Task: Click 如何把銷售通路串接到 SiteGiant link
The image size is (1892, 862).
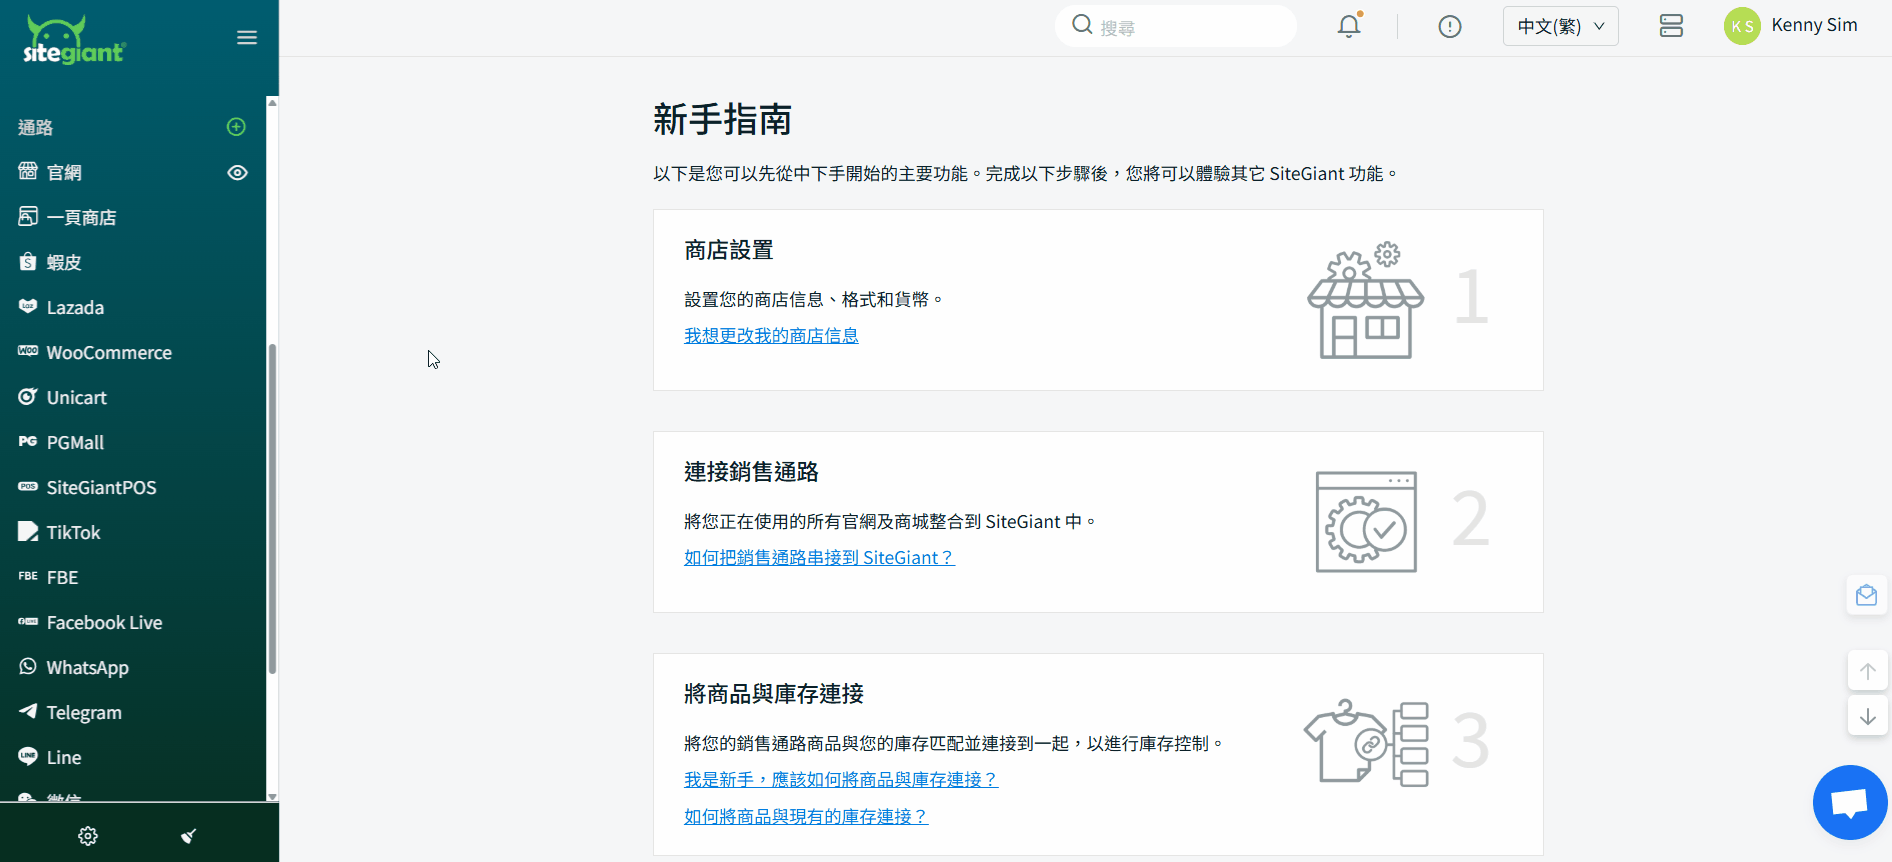Action: (x=819, y=558)
